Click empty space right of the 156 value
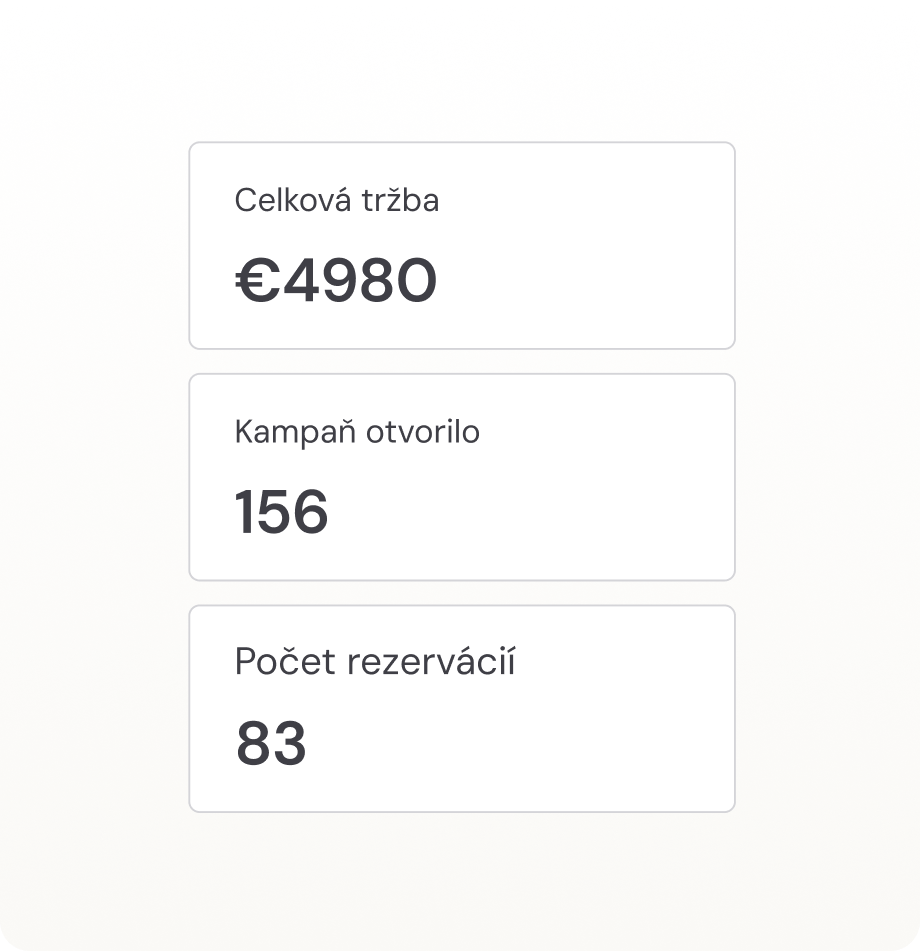Image resolution: width=920 pixels, height=951 pixels. click(530, 513)
